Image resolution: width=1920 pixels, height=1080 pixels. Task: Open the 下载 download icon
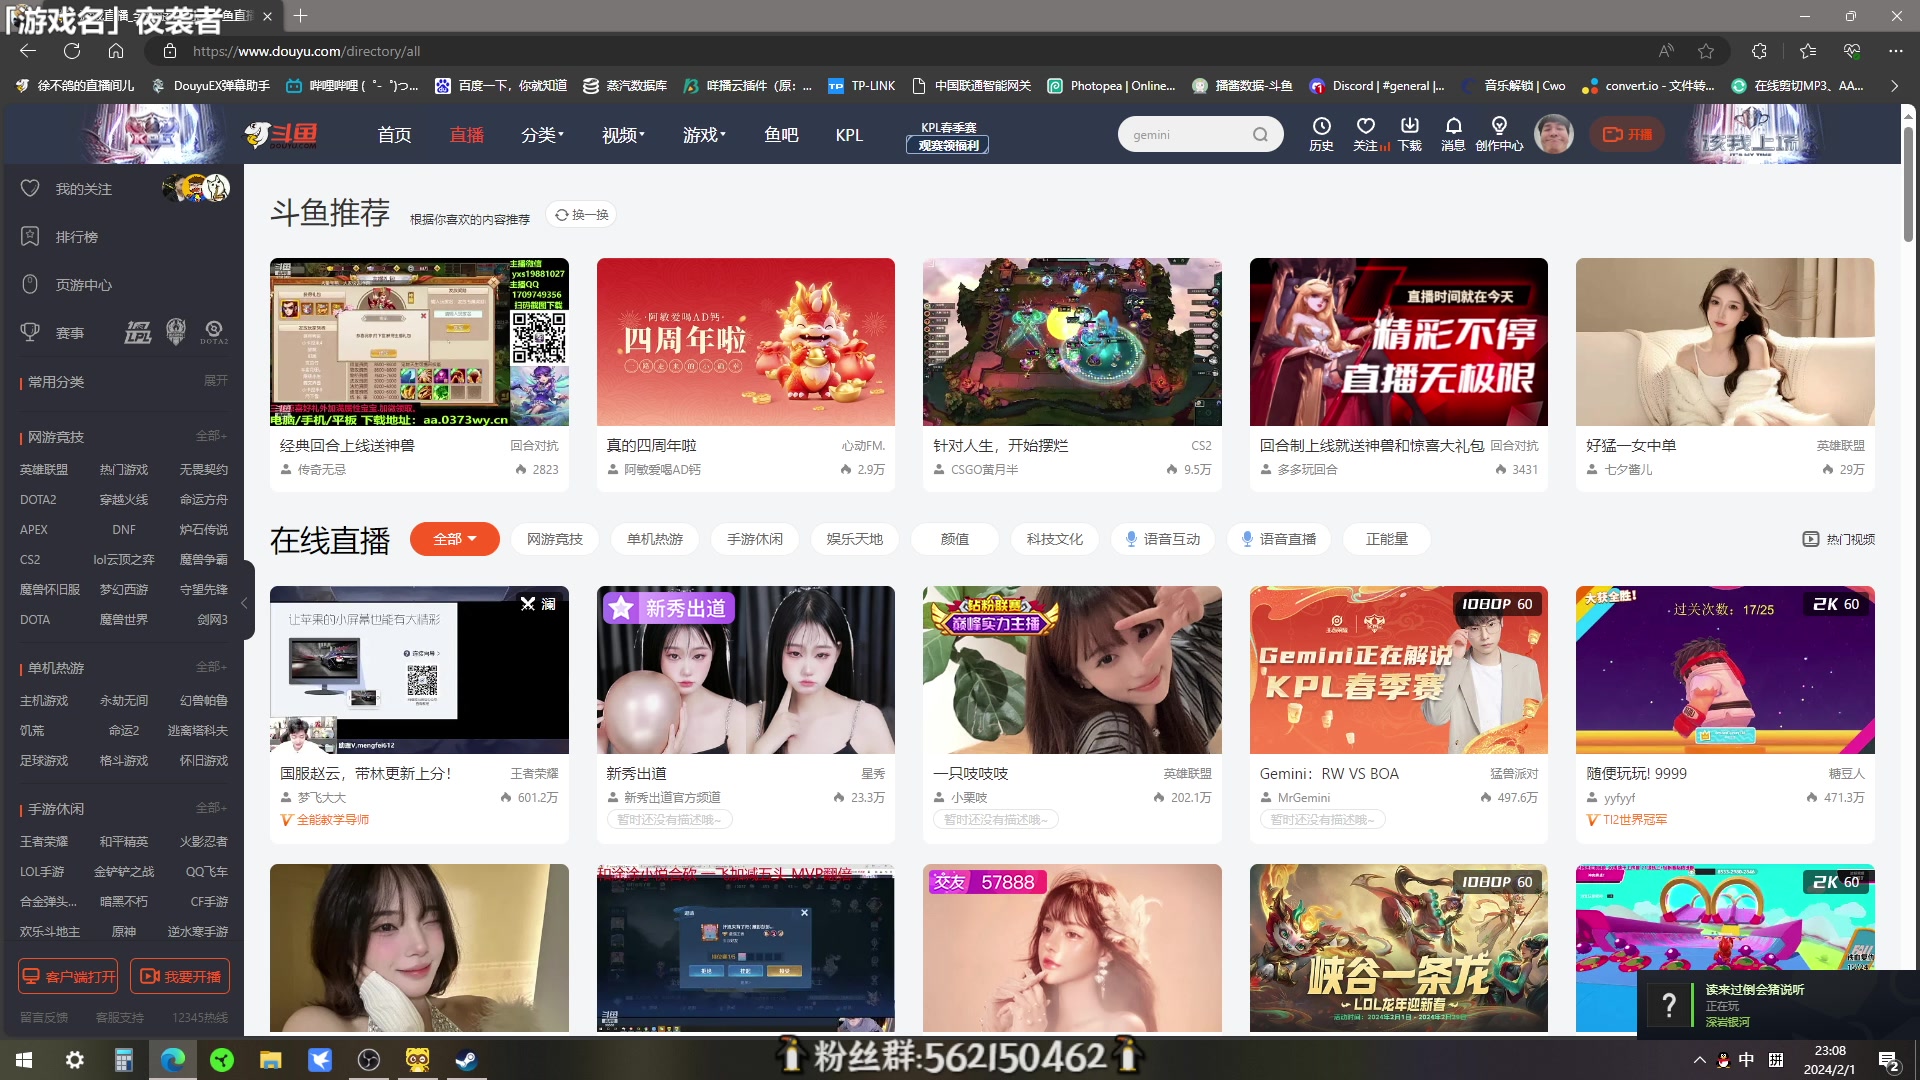(x=1410, y=134)
